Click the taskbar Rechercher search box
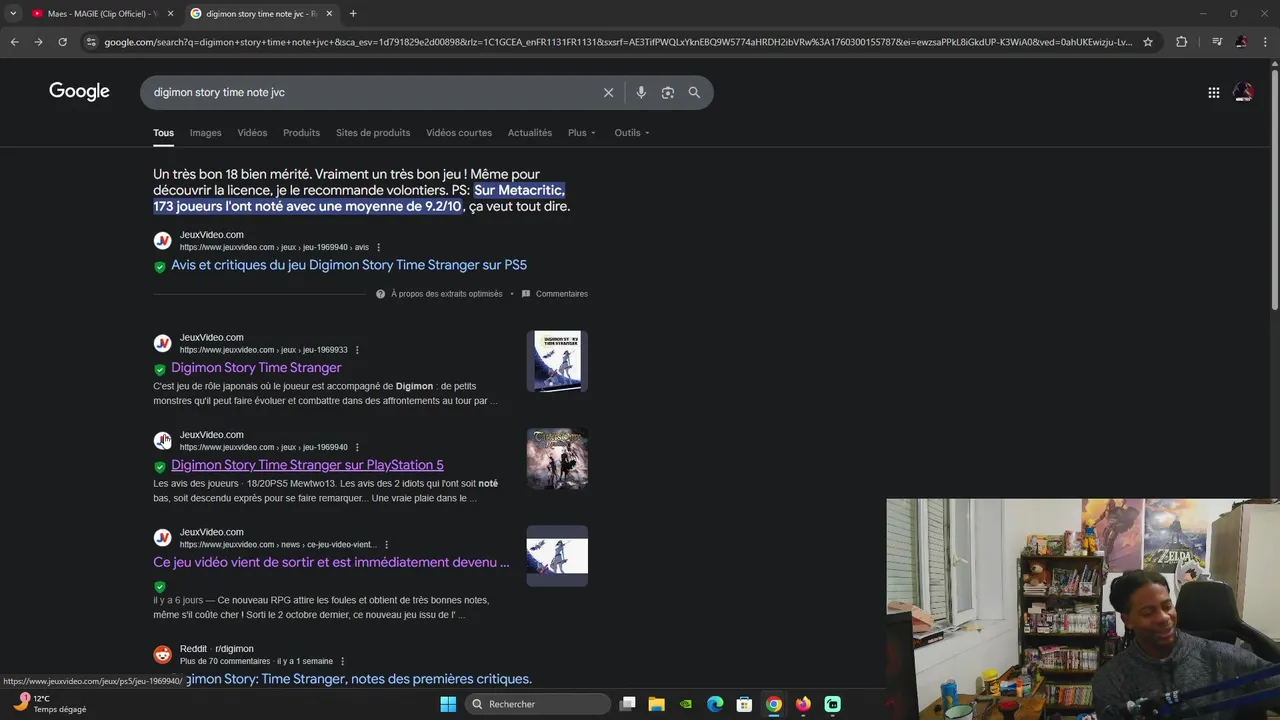 [x=539, y=704]
